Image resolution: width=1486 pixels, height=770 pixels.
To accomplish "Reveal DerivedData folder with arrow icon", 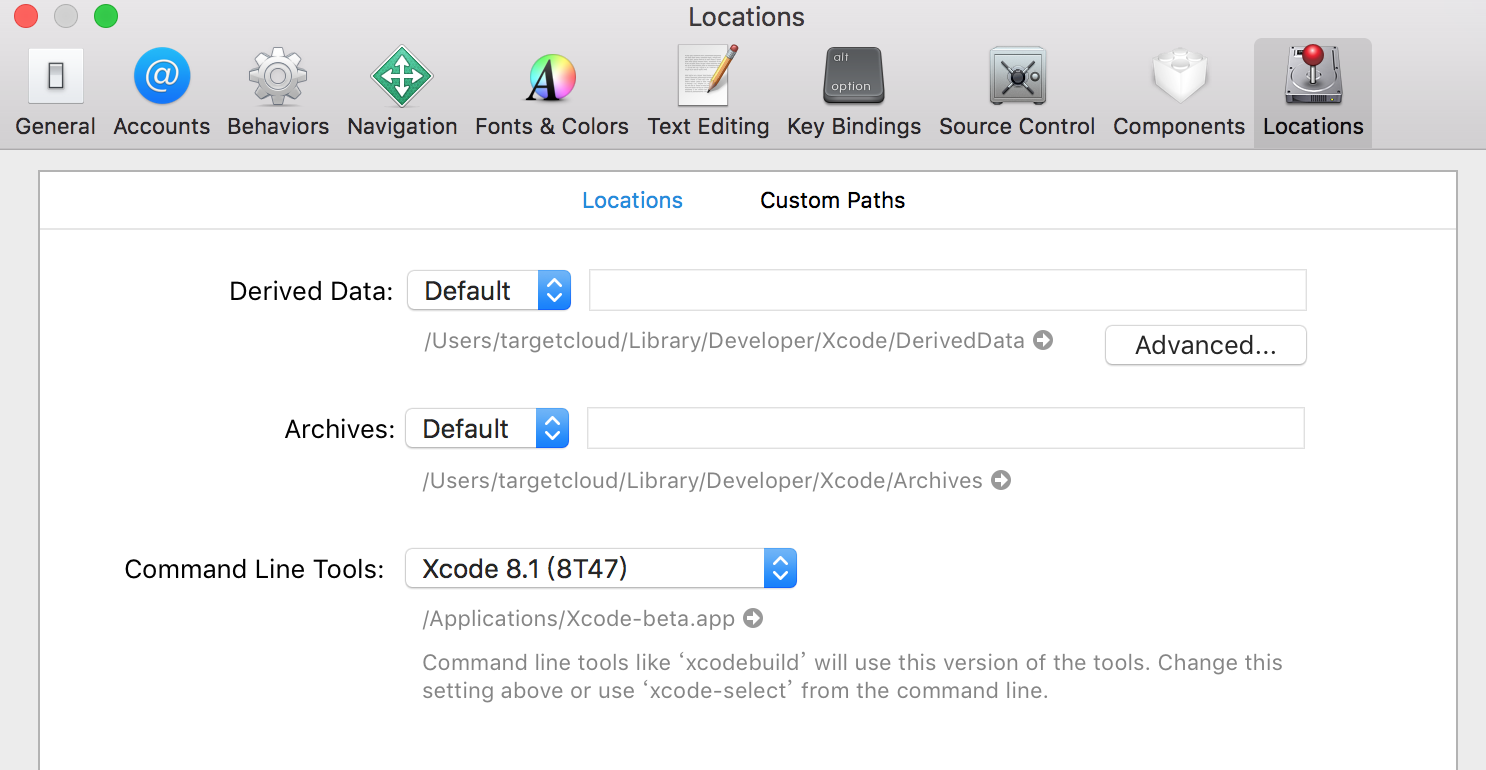I will click(1043, 341).
